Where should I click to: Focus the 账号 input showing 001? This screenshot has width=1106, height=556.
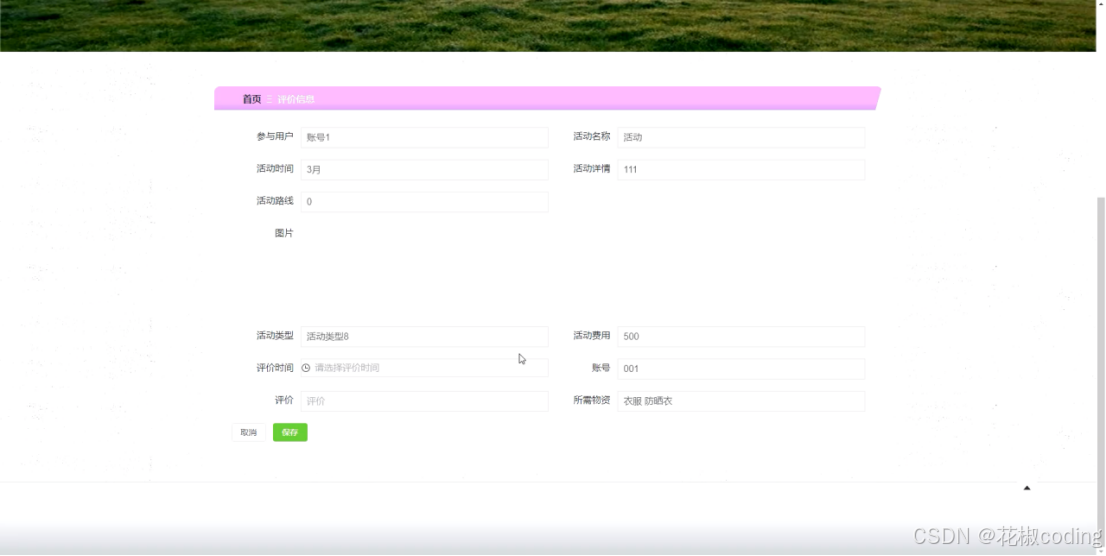click(741, 368)
